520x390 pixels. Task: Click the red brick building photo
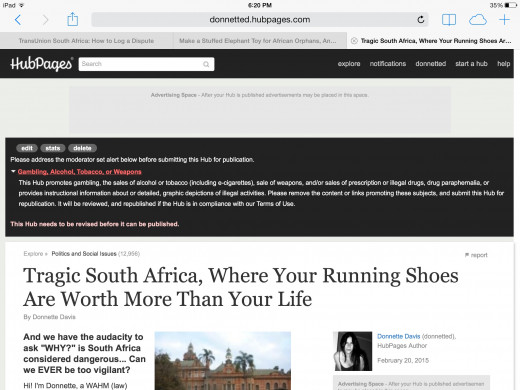coord(223,361)
